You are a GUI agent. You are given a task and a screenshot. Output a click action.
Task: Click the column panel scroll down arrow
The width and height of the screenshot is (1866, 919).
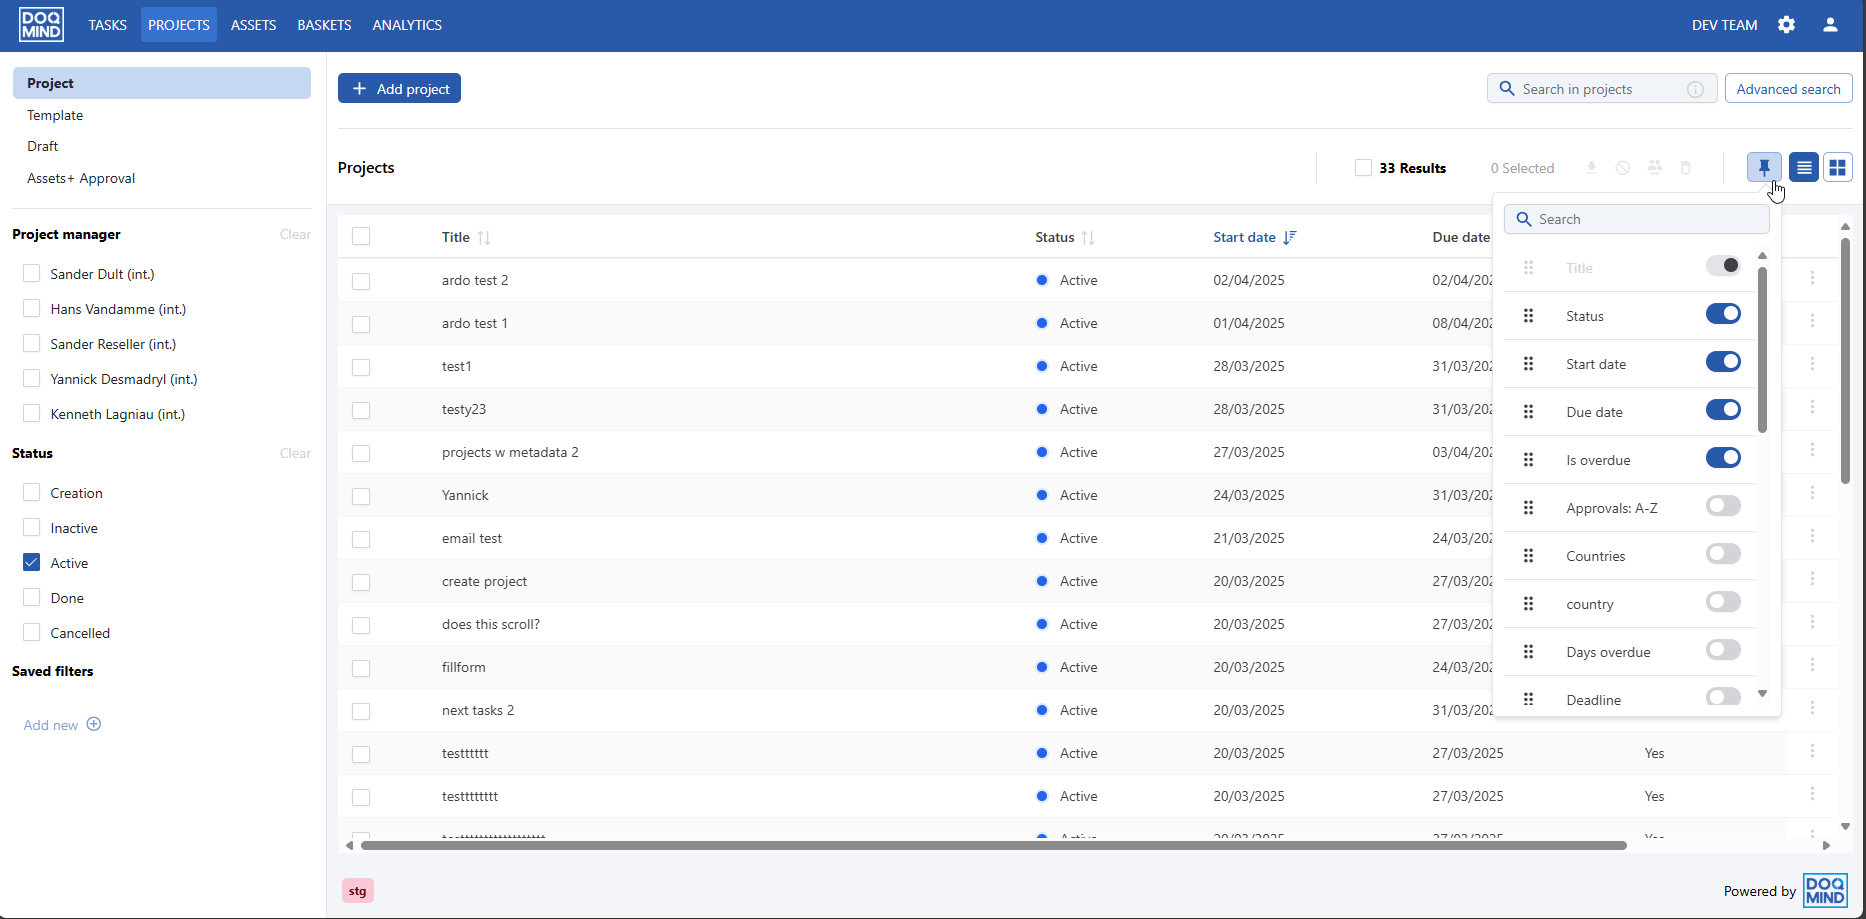1762,693
